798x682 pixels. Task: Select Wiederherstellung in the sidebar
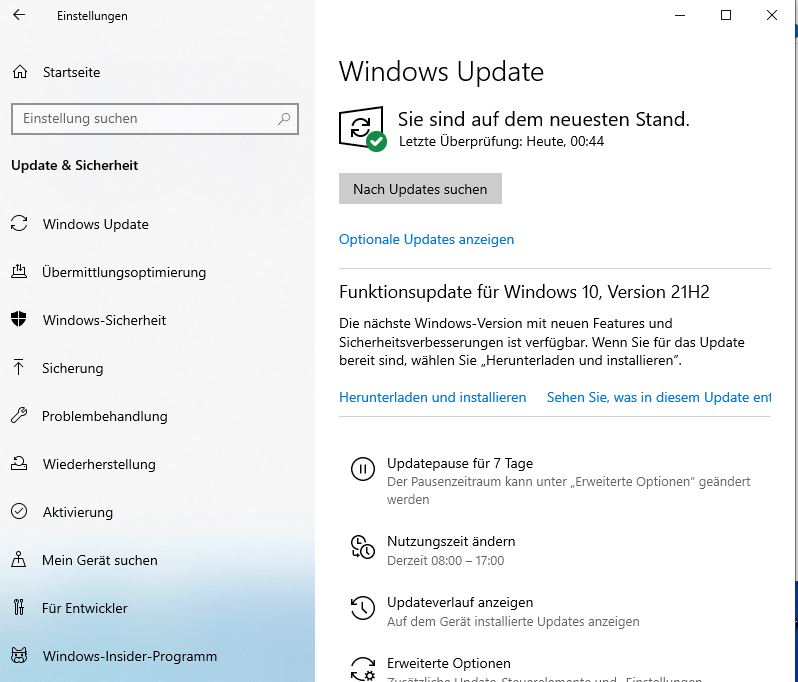click(99, 464)
